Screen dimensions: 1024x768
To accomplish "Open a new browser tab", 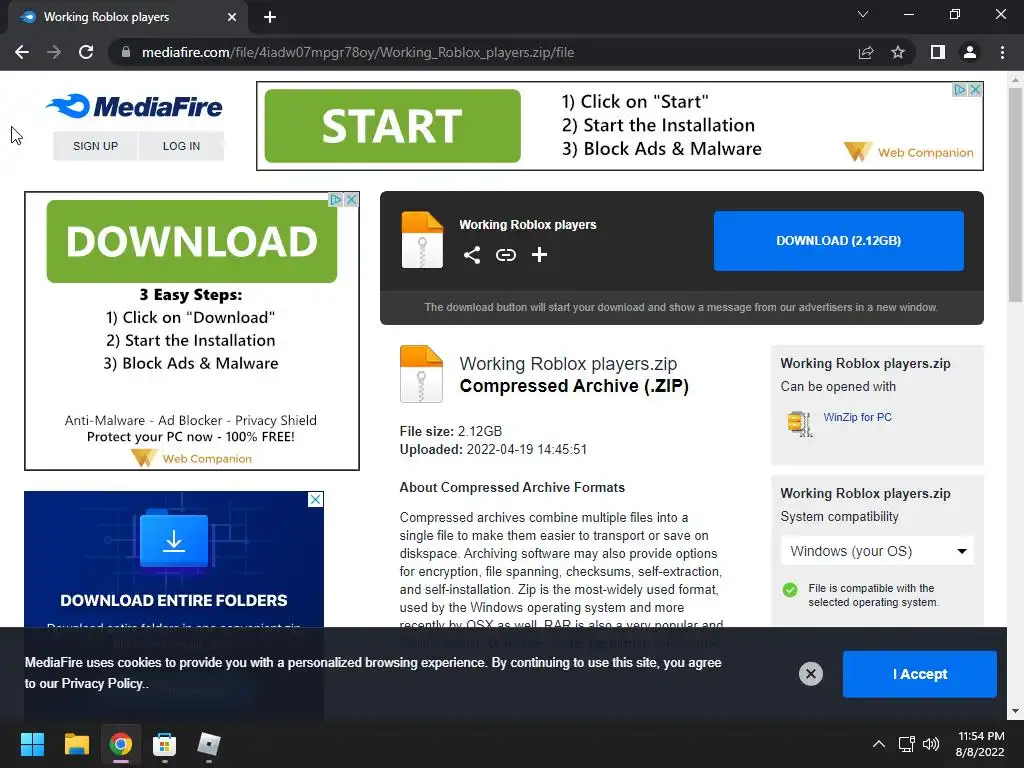I will click(270, 17).
